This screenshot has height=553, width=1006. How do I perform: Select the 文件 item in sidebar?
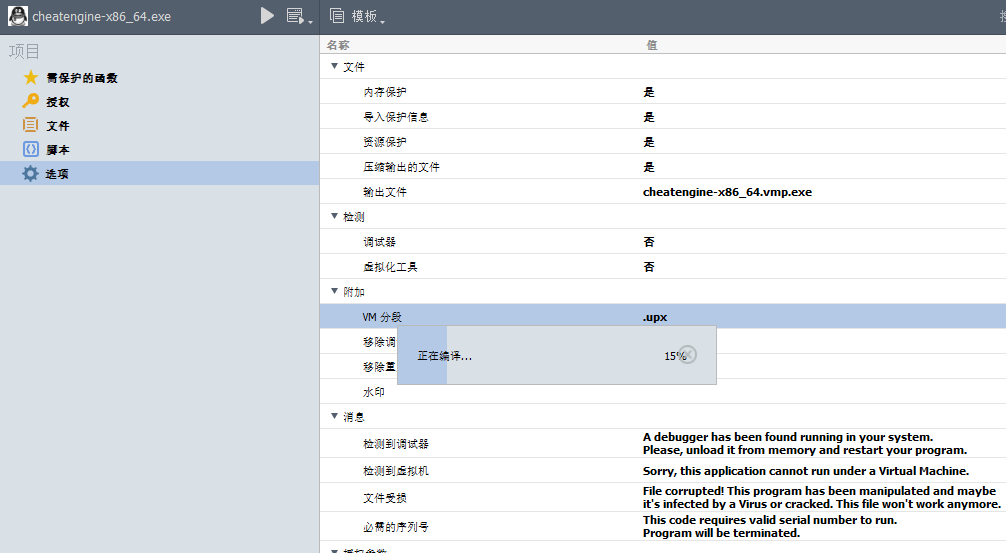tap(159, 126)
